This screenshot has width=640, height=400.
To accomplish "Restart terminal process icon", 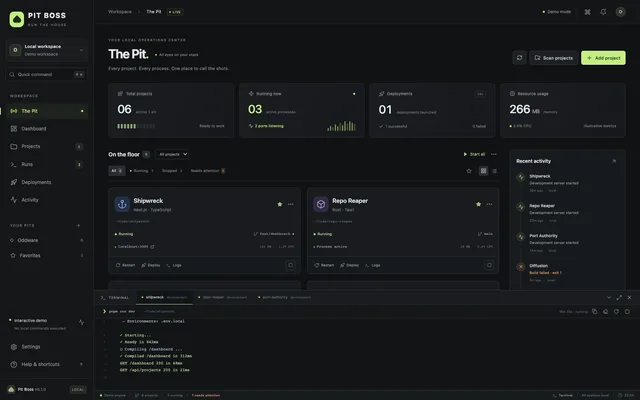I will tap(616, 311).
